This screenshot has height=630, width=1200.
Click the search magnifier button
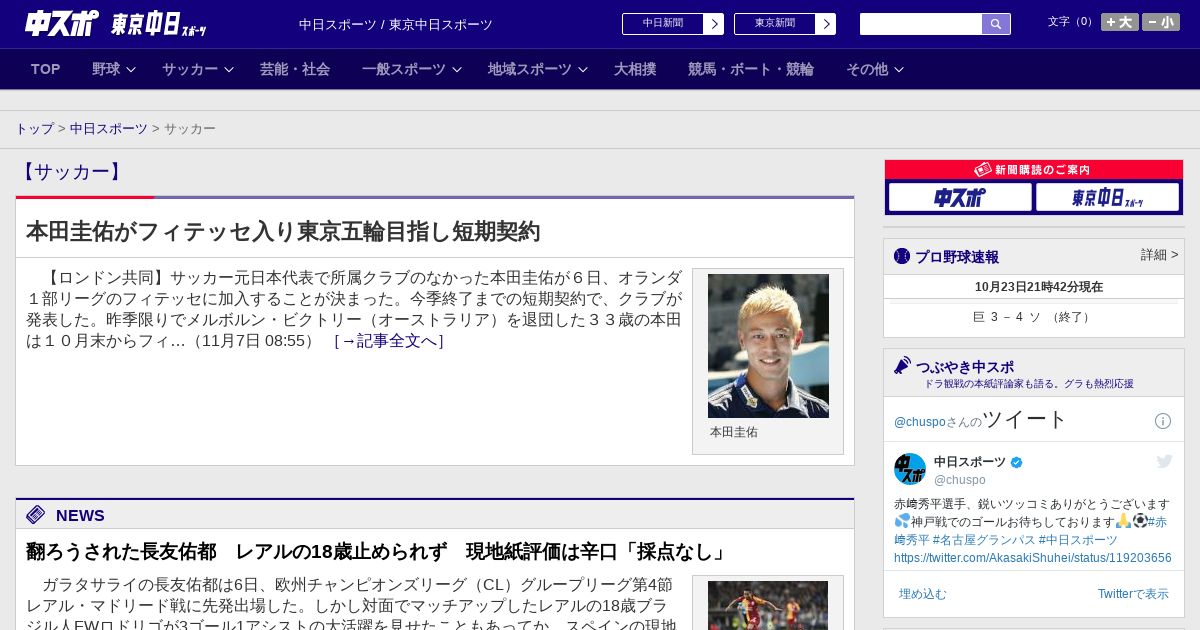tap(996, 24)
